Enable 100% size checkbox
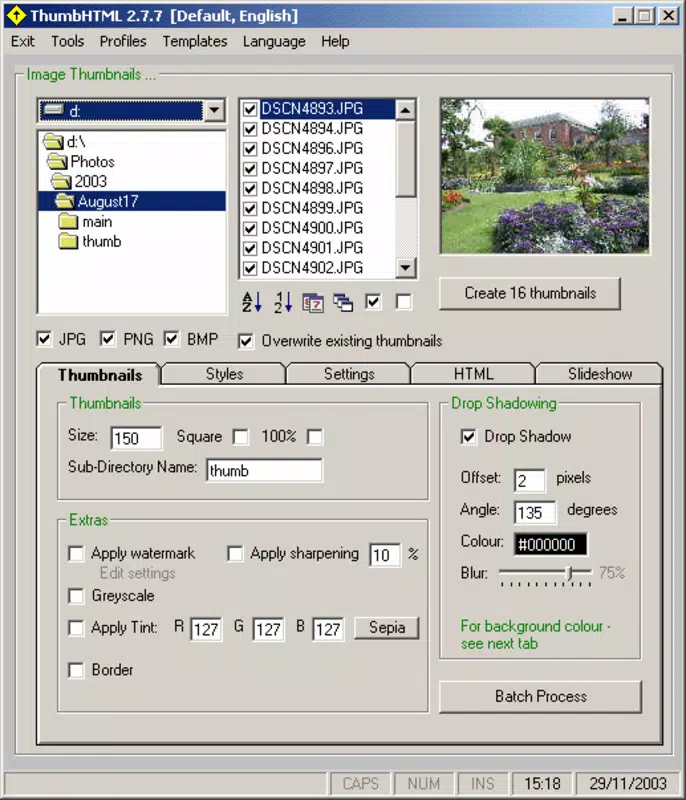 click(315, 437)
